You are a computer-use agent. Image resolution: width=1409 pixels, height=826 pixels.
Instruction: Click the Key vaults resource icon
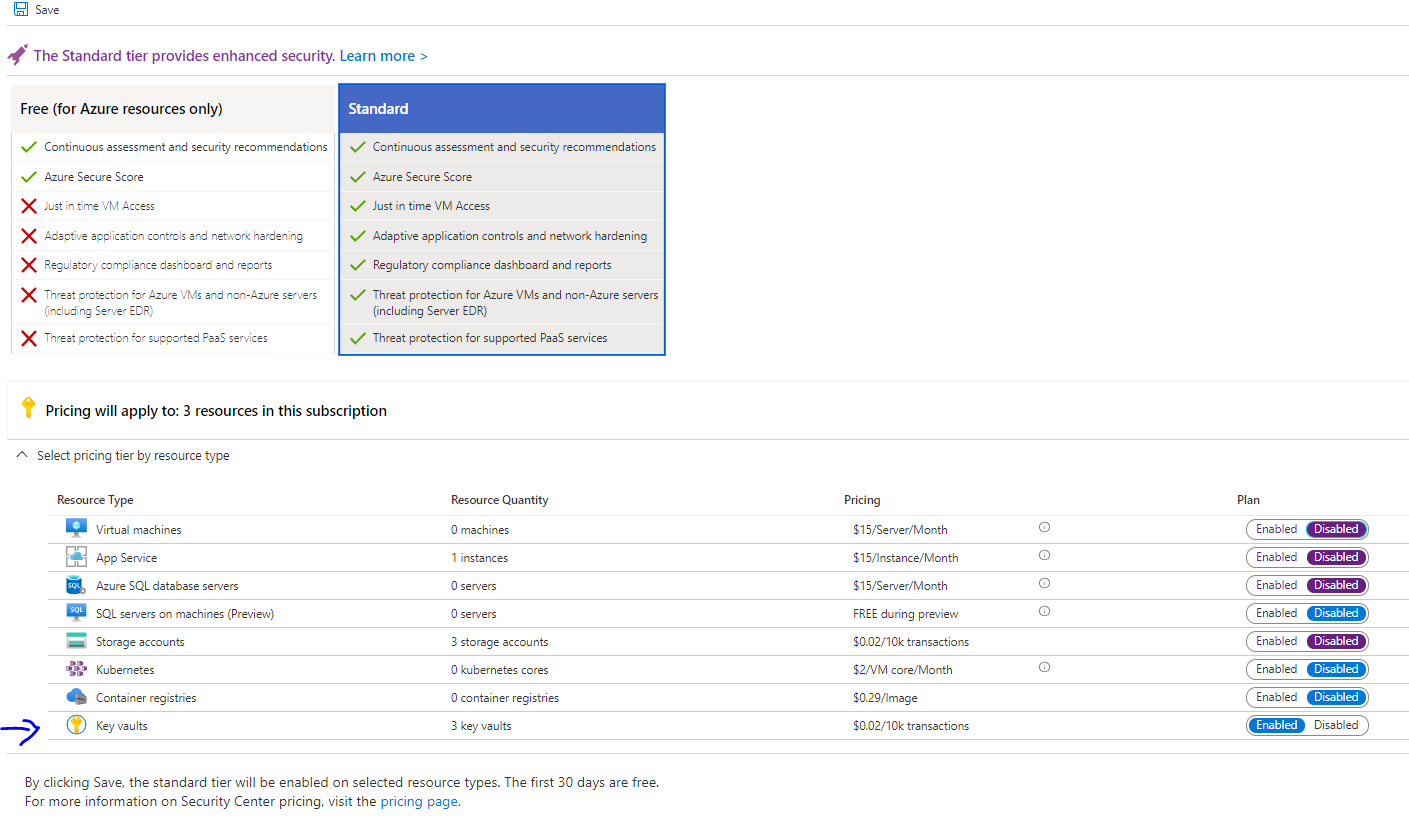point(77,725)
